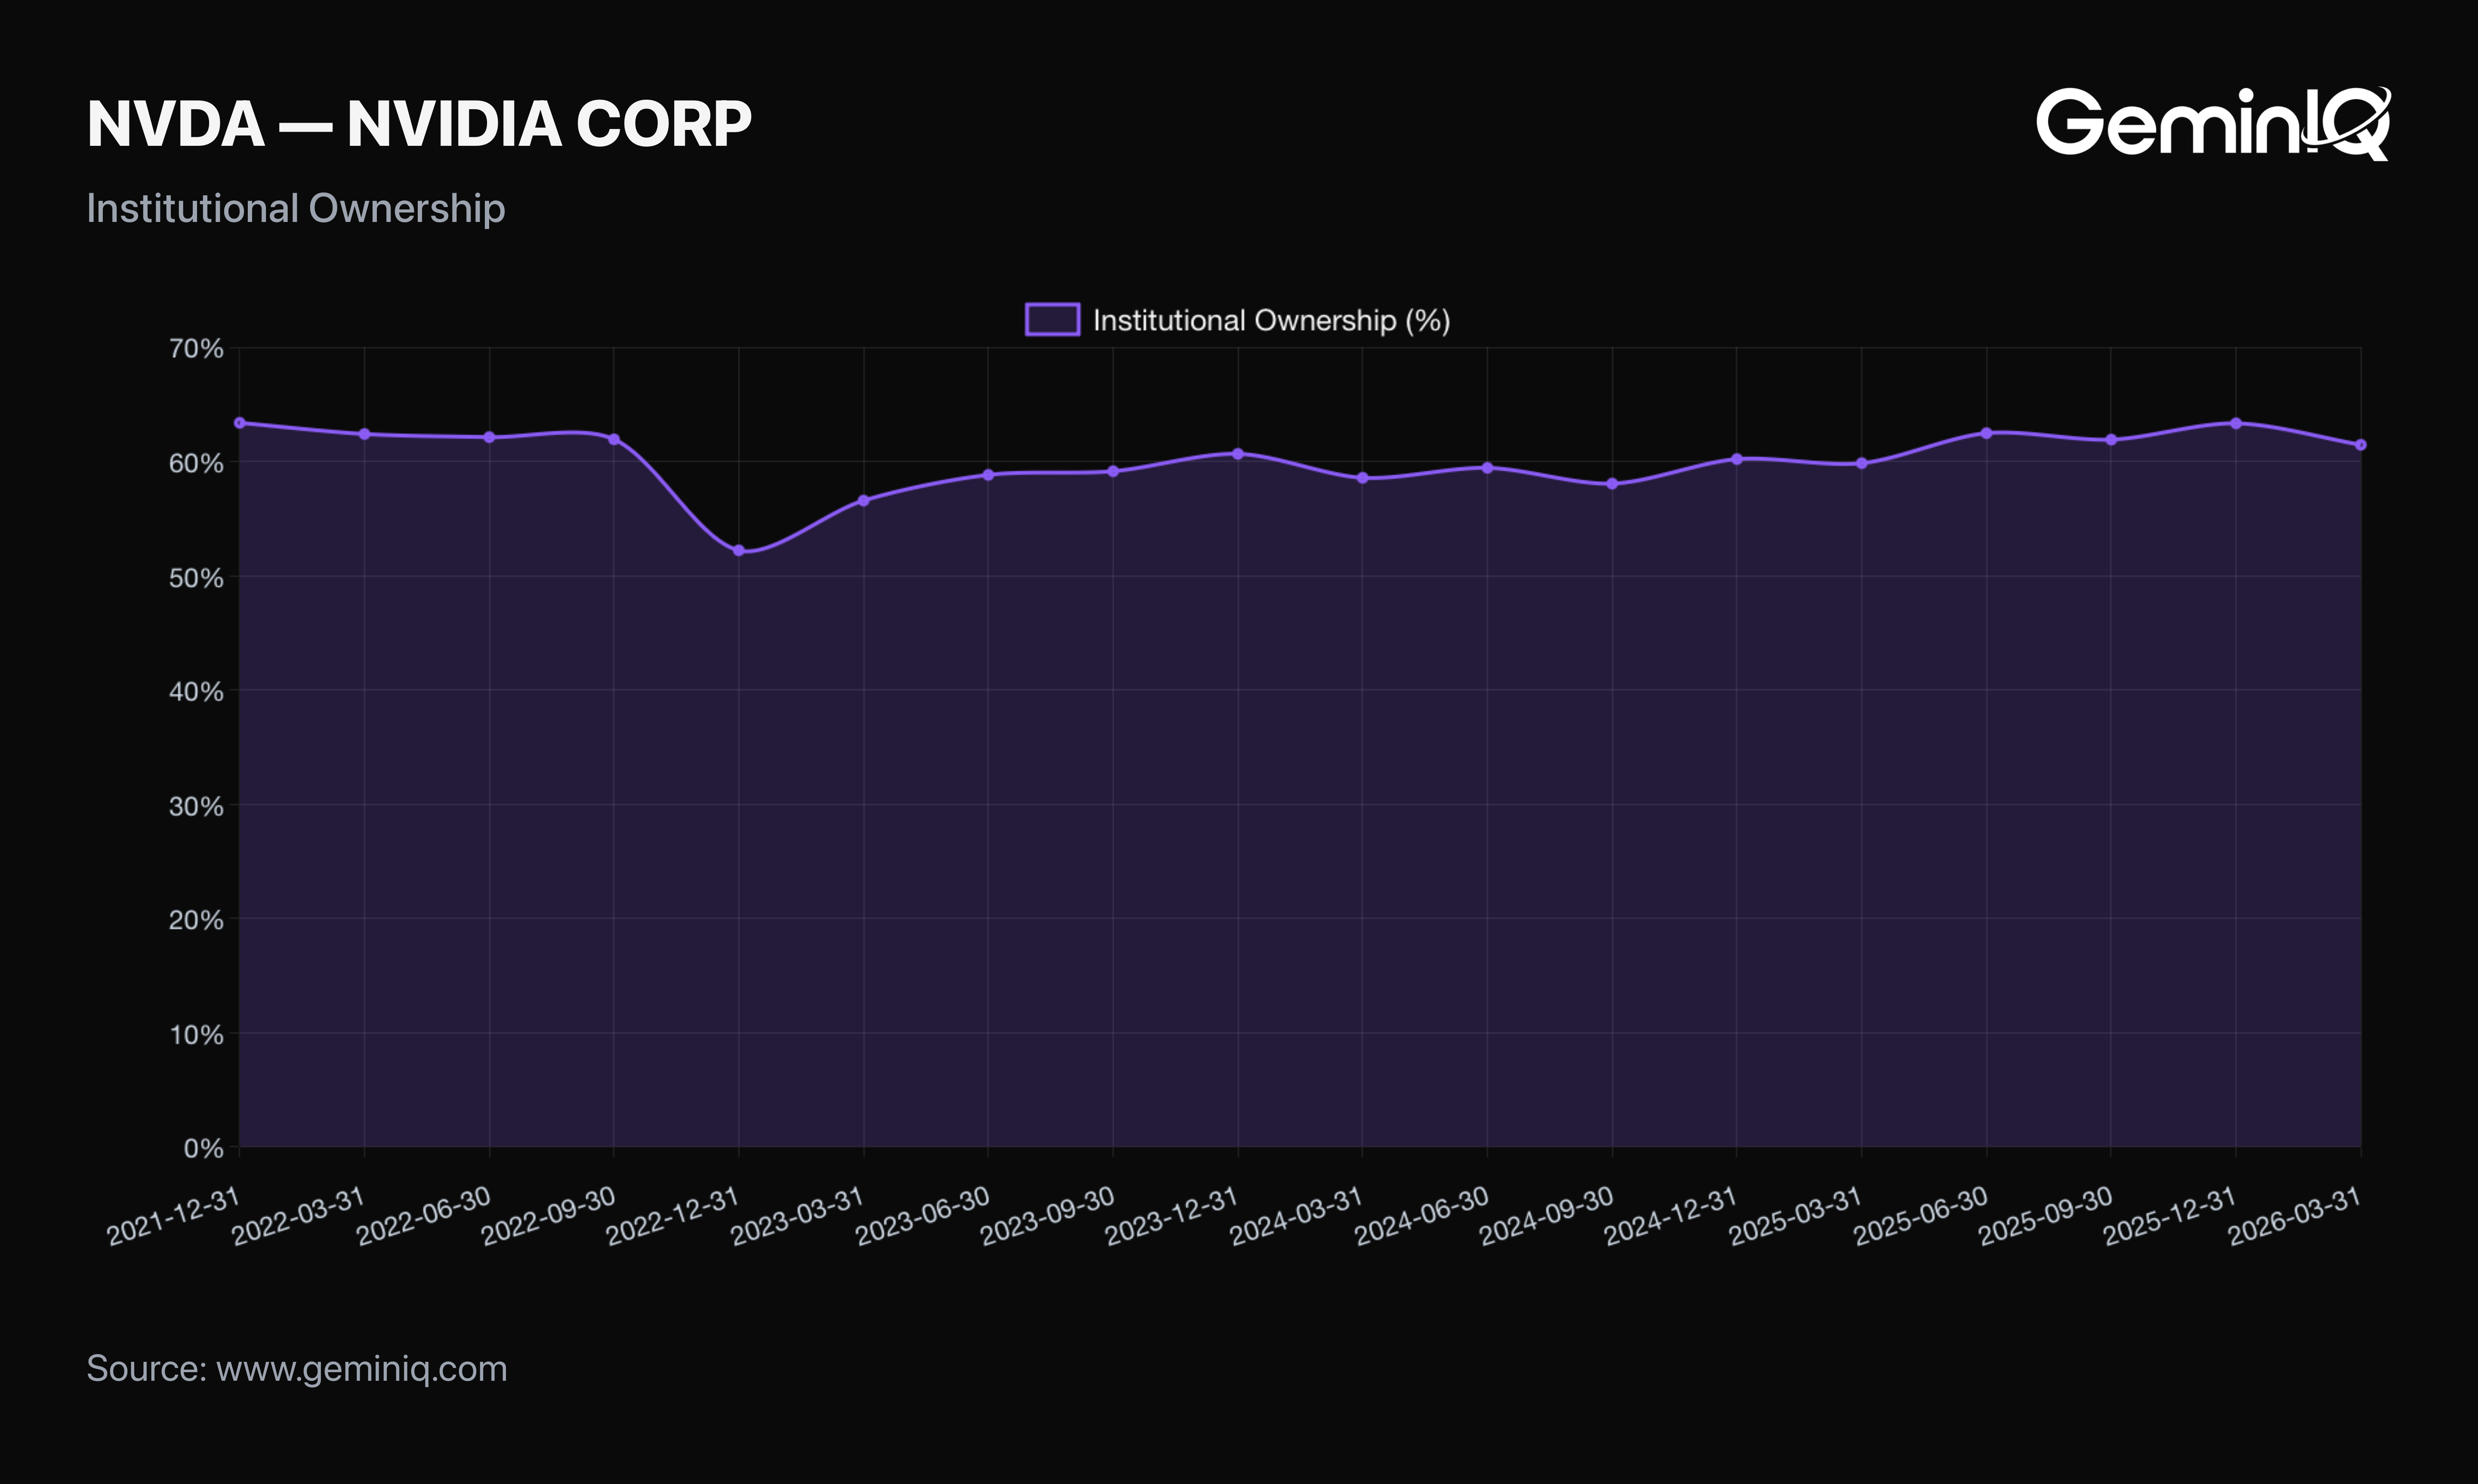Click the 10% y-axis label
2478x1484 pixels.
pos(196,1034)
